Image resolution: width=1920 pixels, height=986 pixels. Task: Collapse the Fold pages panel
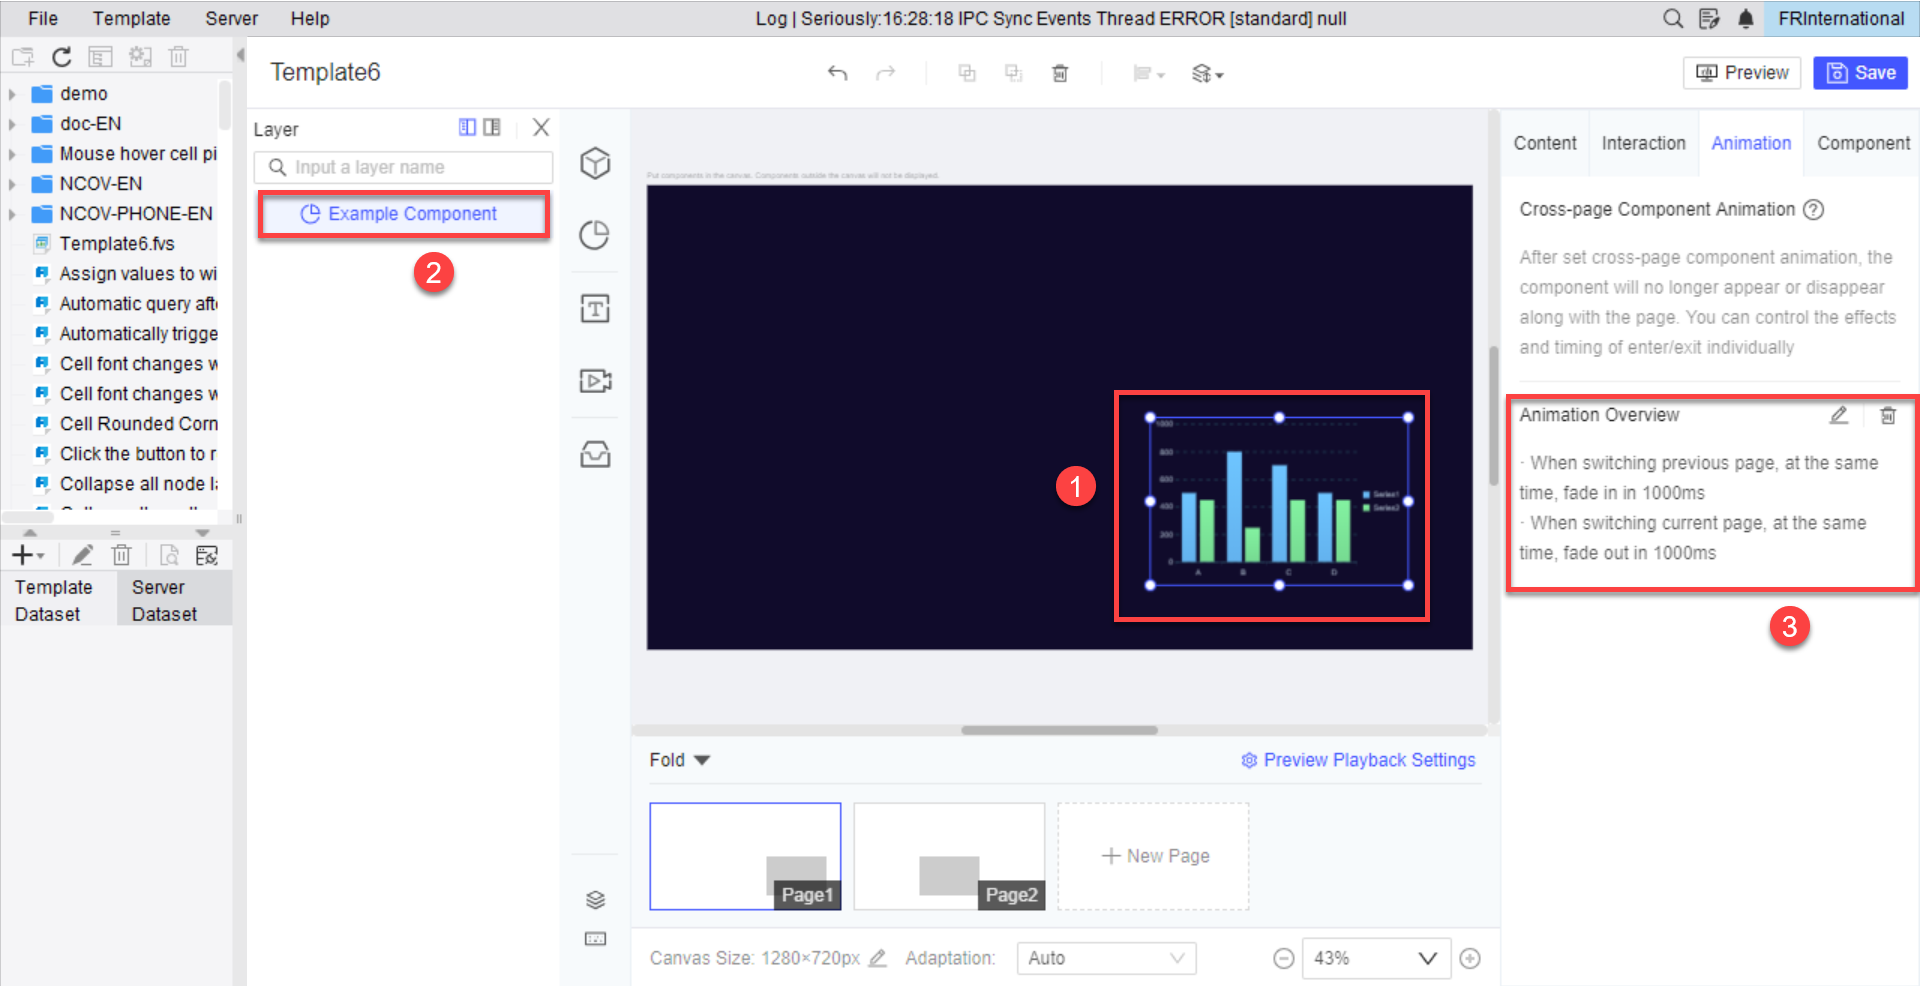[680, 760]
